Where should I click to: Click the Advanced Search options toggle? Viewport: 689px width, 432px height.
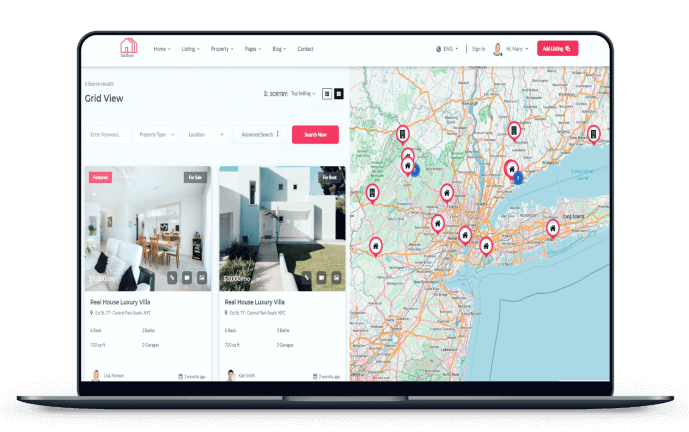click(x=260, y=134)
